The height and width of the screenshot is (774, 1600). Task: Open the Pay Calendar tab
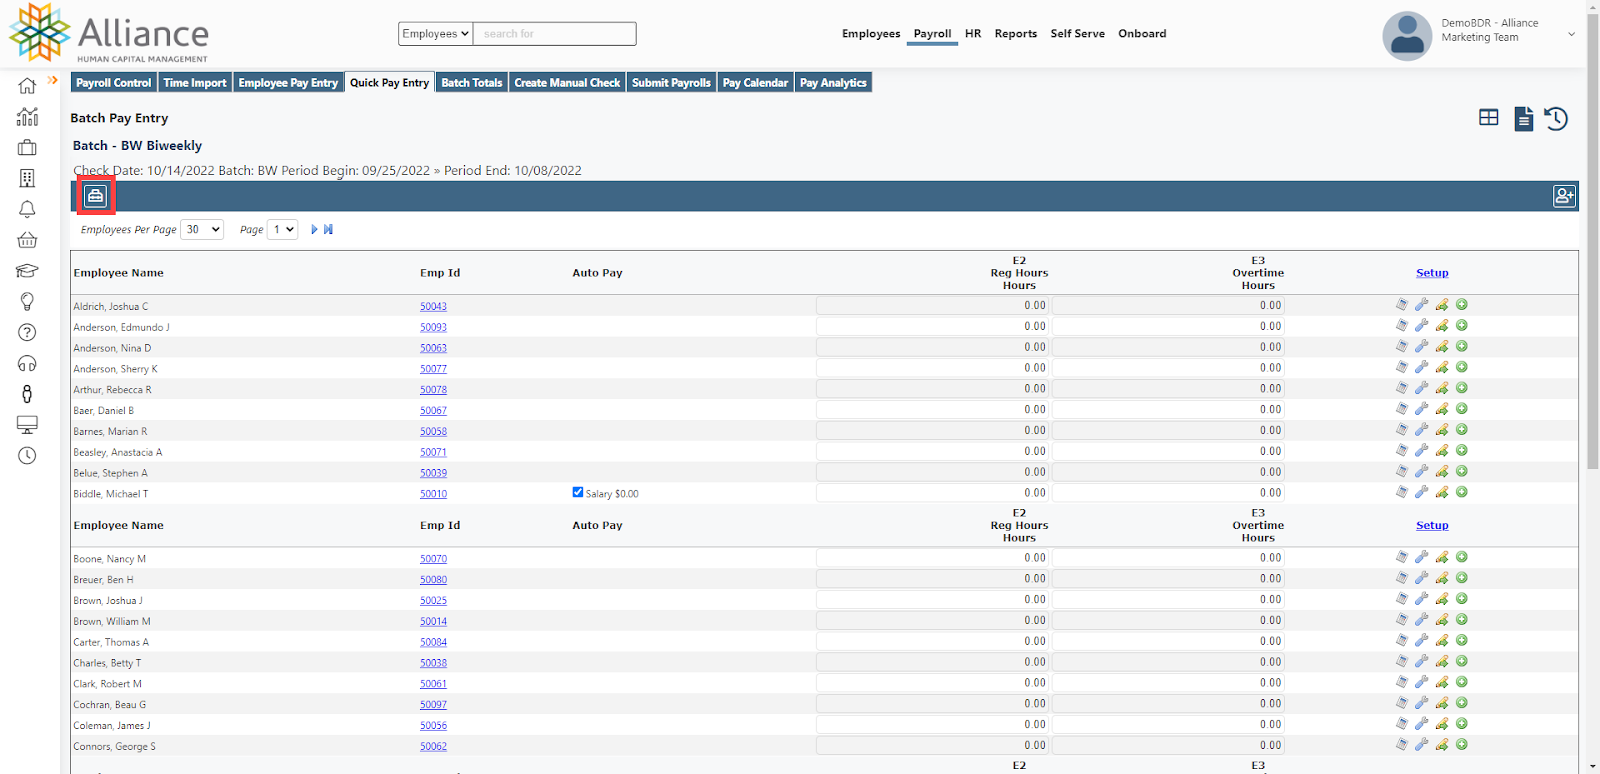tap(755, 83)
